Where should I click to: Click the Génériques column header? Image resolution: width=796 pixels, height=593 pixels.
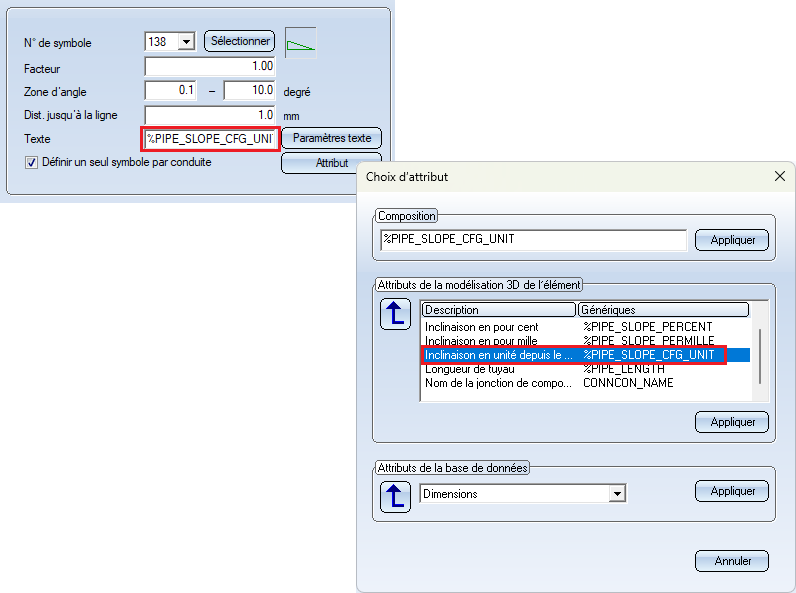pyautogui.click(x=663, y=310)
